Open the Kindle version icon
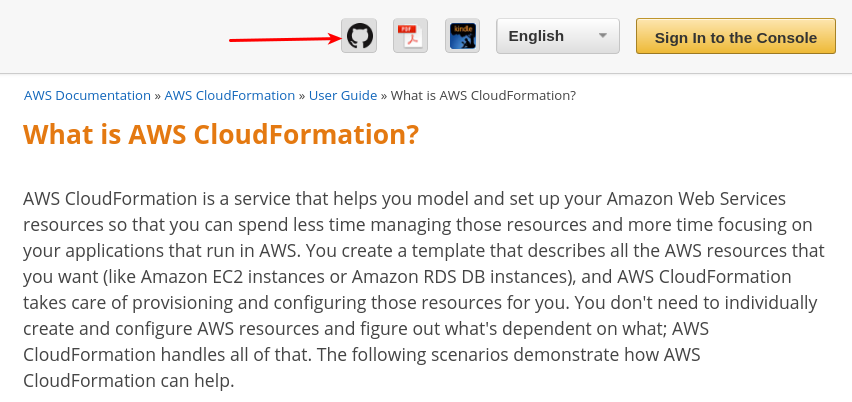This screenshot has height=402, width=852. pos(462,36)
